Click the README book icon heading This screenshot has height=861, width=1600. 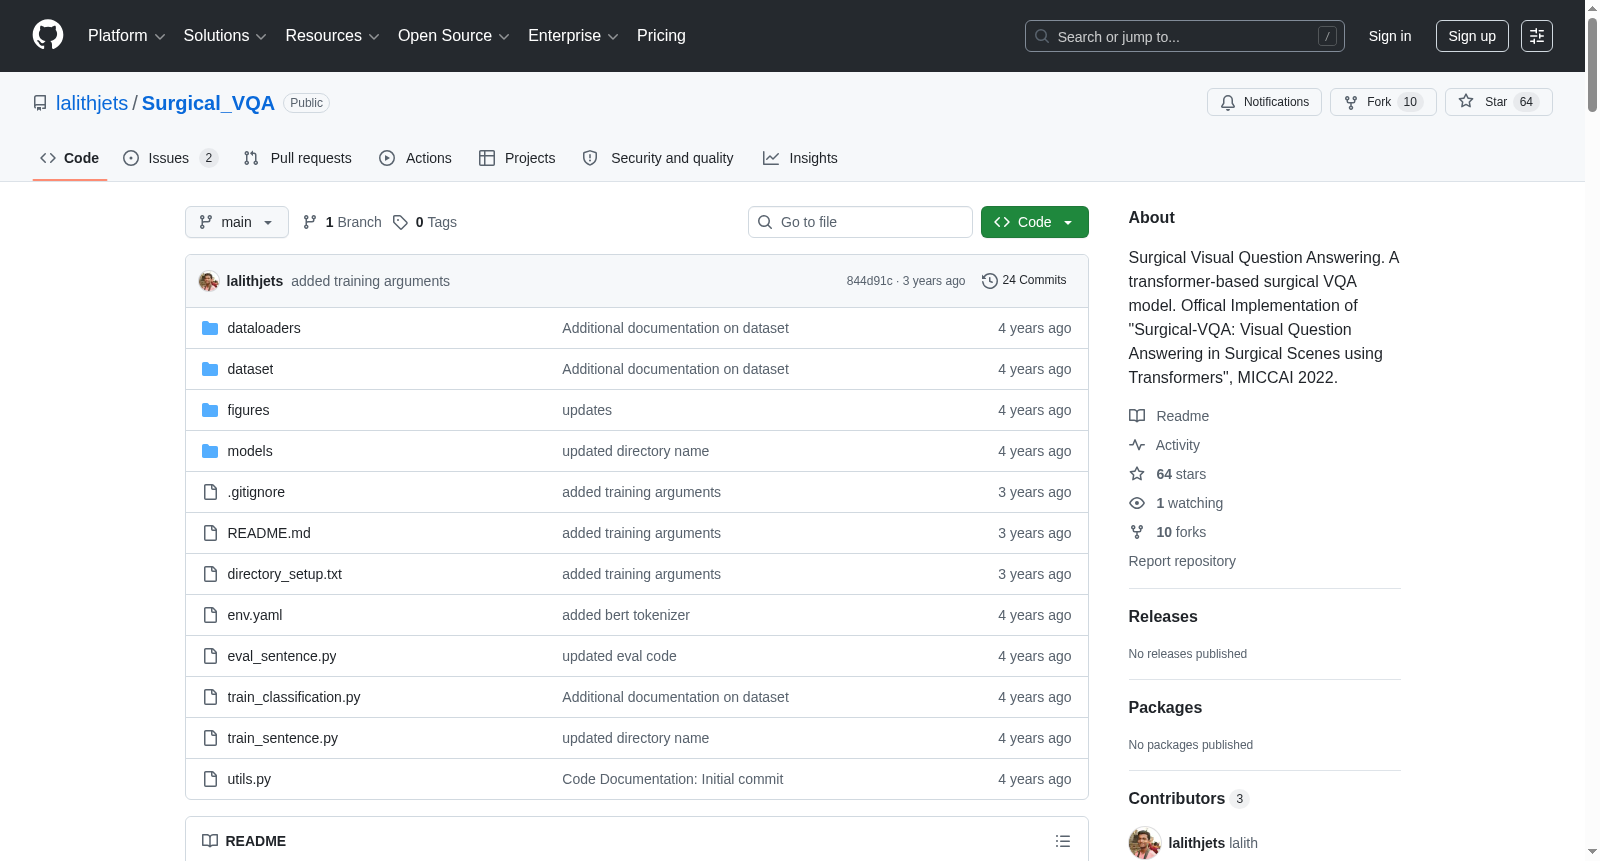210,841
